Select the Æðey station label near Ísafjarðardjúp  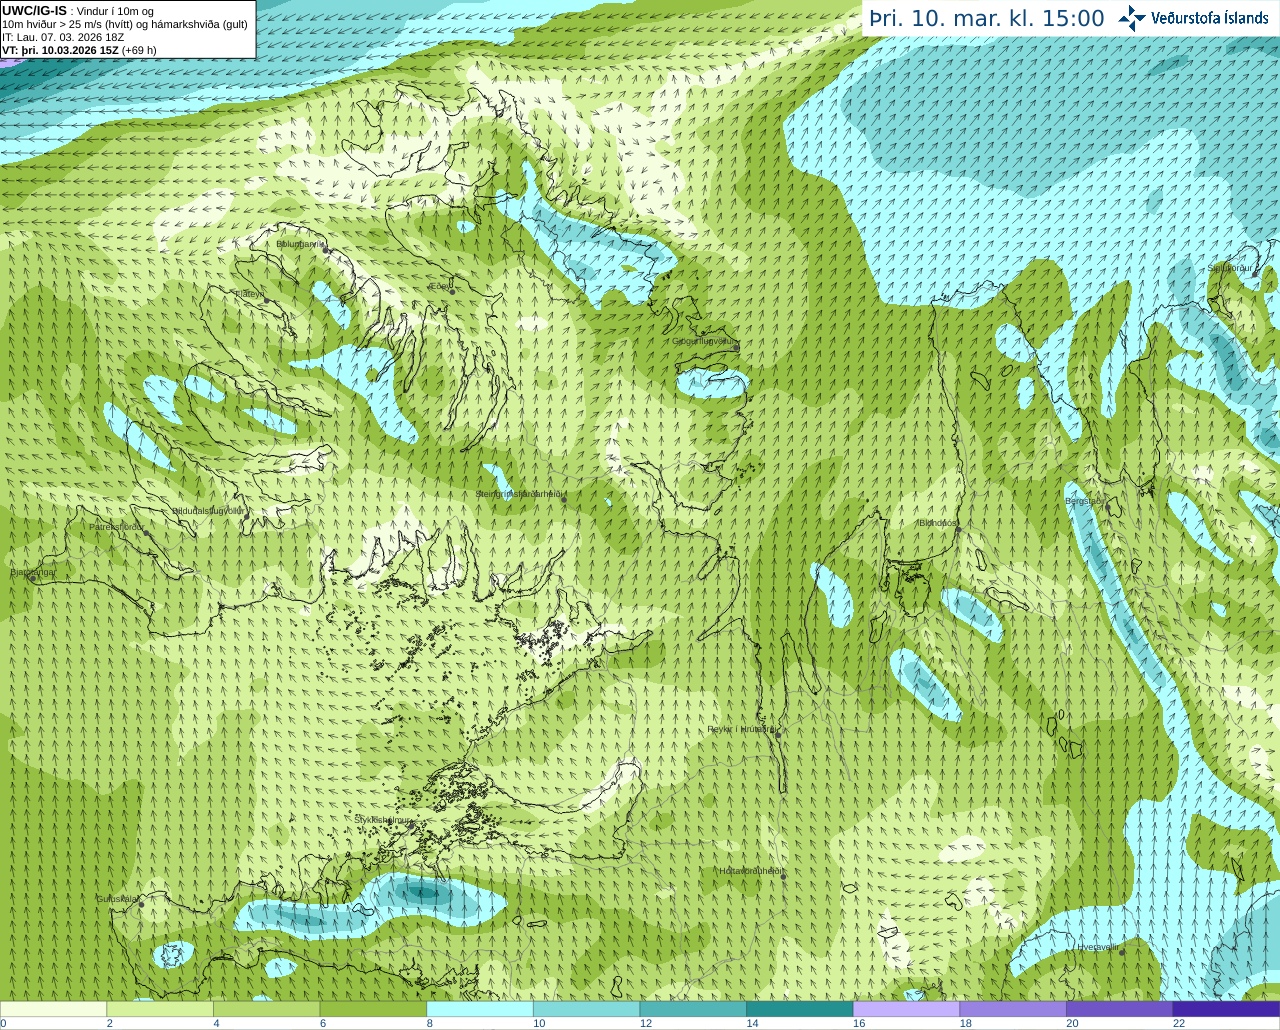click(439, 286)
